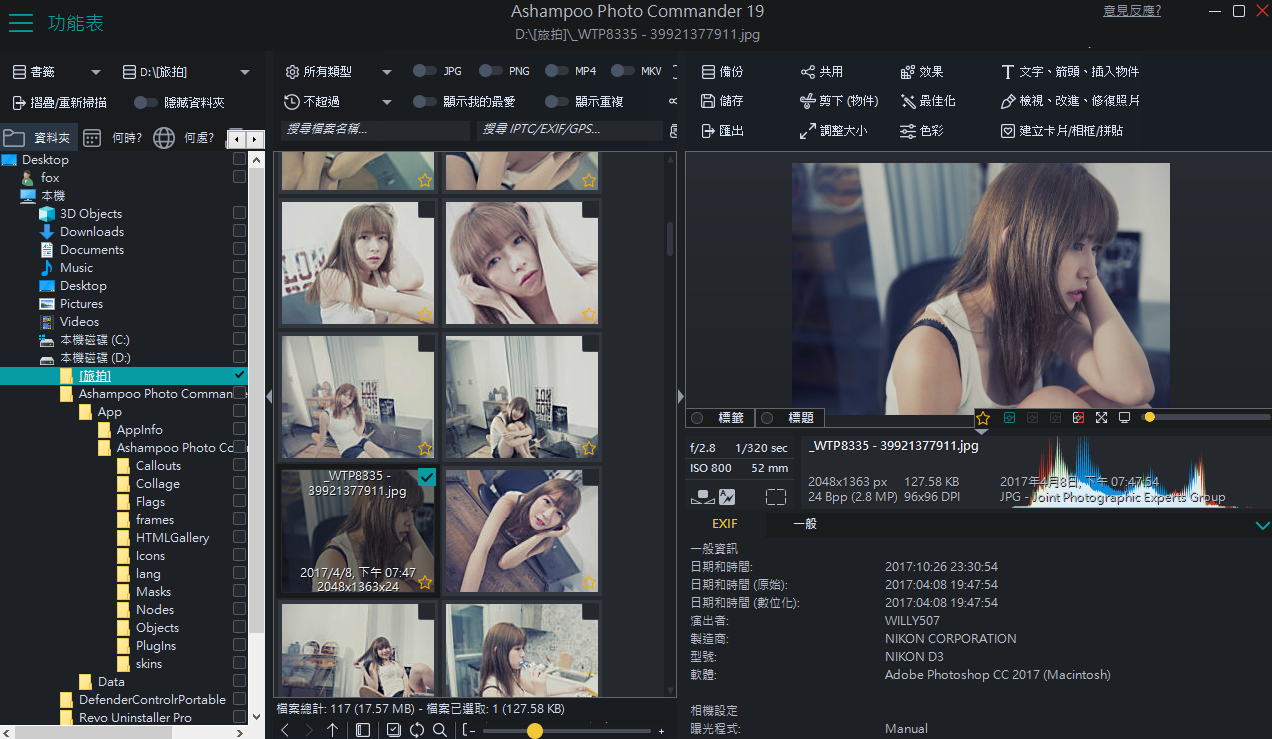Switch to the 何時? tab
The width and height of the screenshot is (1272, 739).
114,138
